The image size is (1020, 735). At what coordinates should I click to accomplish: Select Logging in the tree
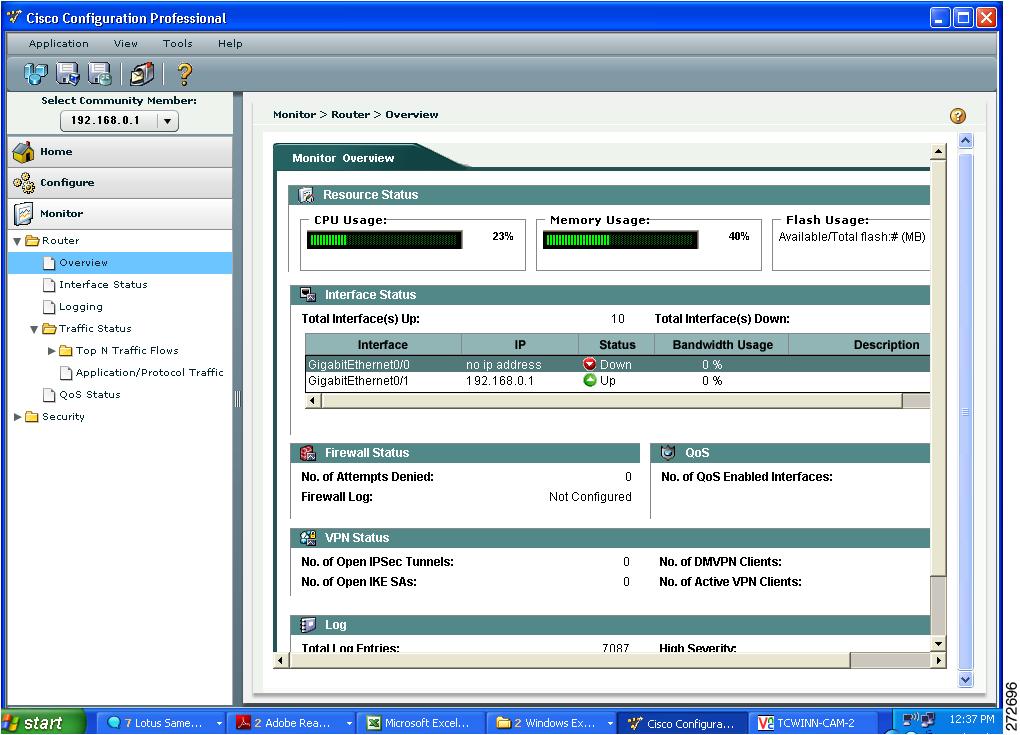(x=81, y=307)
